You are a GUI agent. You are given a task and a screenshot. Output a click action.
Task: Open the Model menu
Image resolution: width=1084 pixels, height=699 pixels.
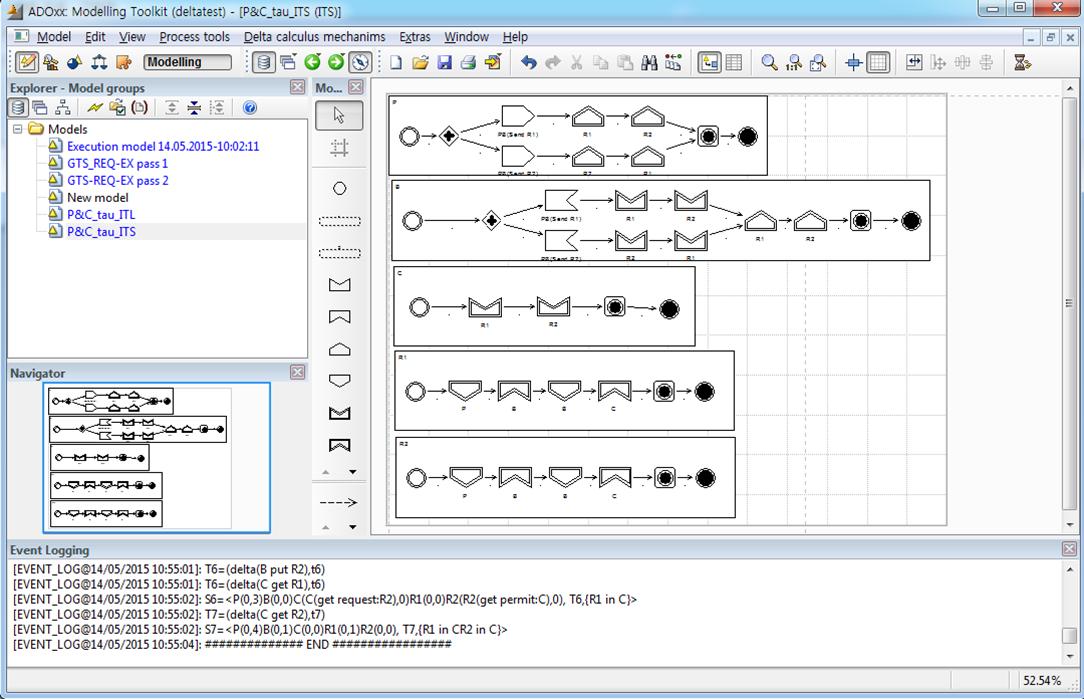tap(53, 37)
